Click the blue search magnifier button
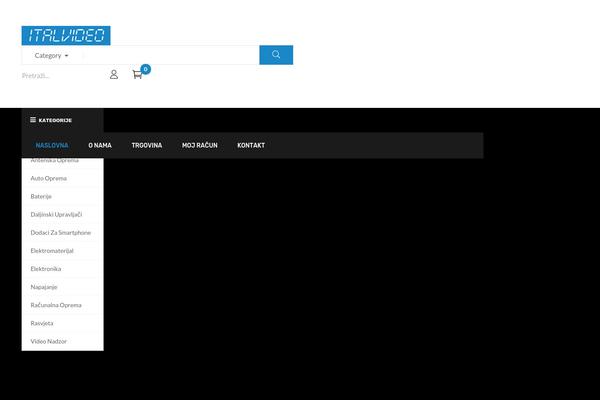Viewport: 600px width, 400px height. pos(276,55)
